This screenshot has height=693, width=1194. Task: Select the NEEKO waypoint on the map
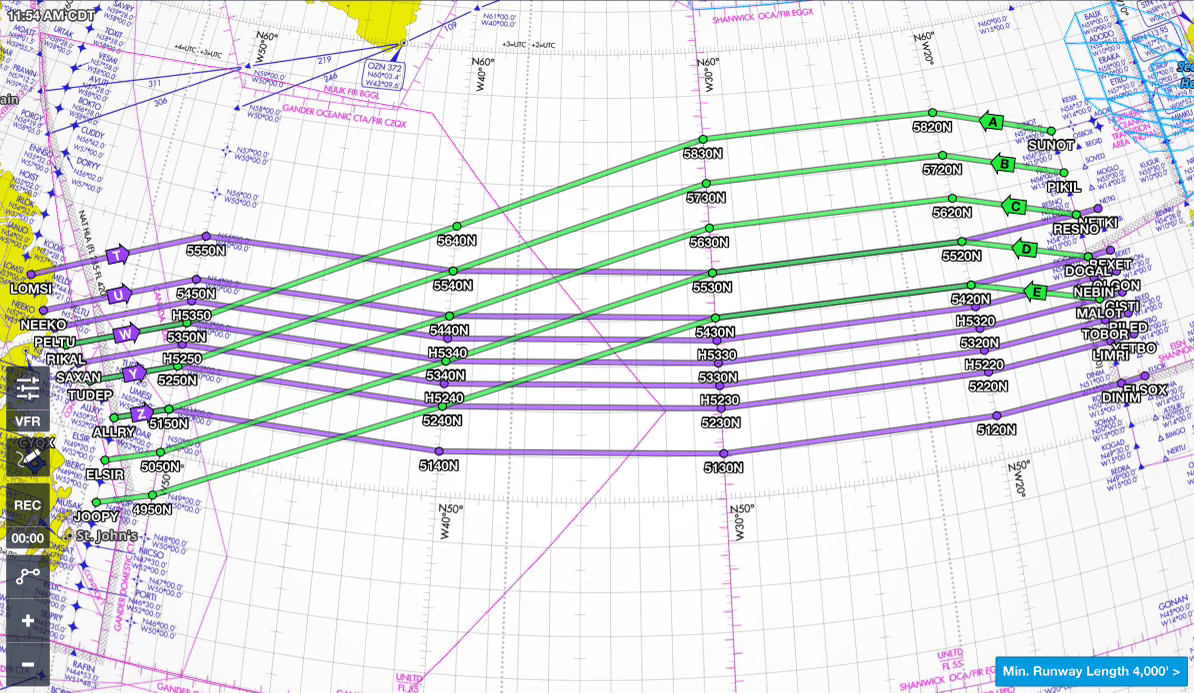click(44, 324)
